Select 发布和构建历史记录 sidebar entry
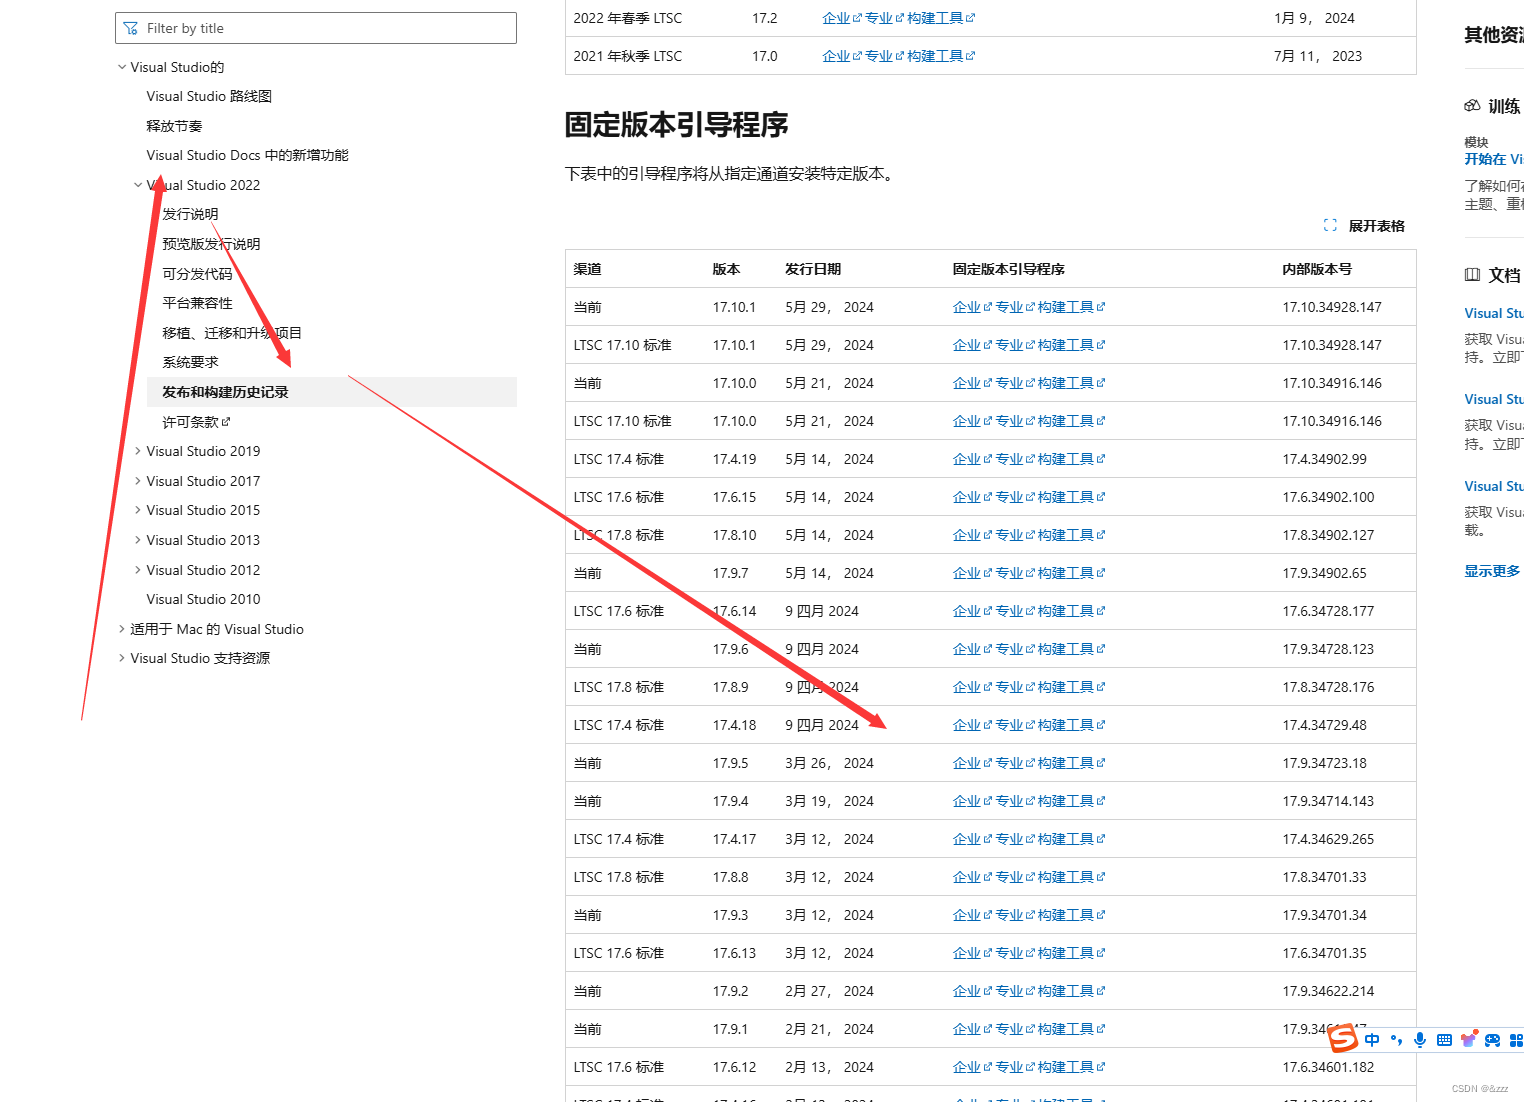 [332, 392]
